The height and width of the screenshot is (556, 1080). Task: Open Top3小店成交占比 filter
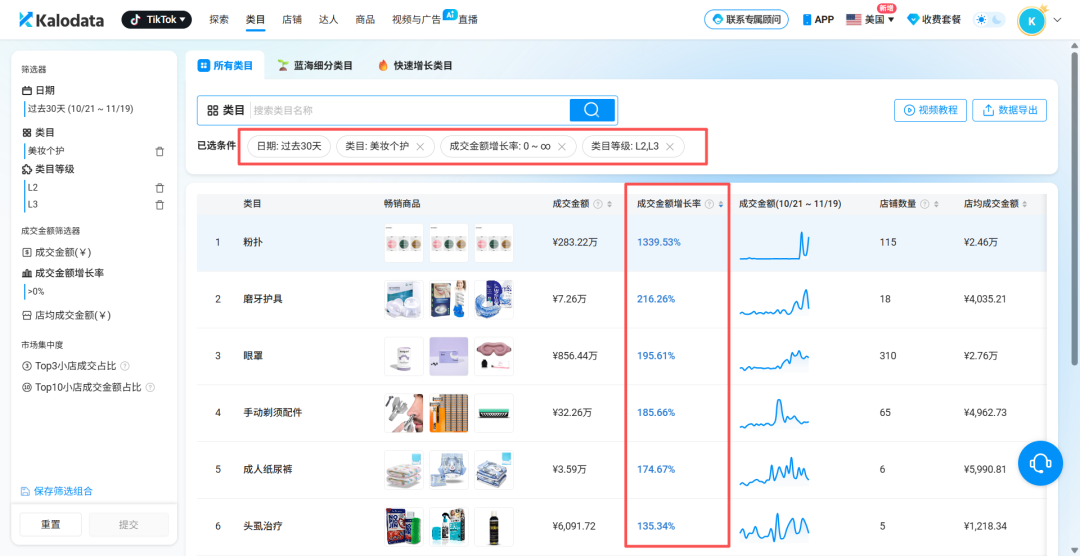coord(70,367)
